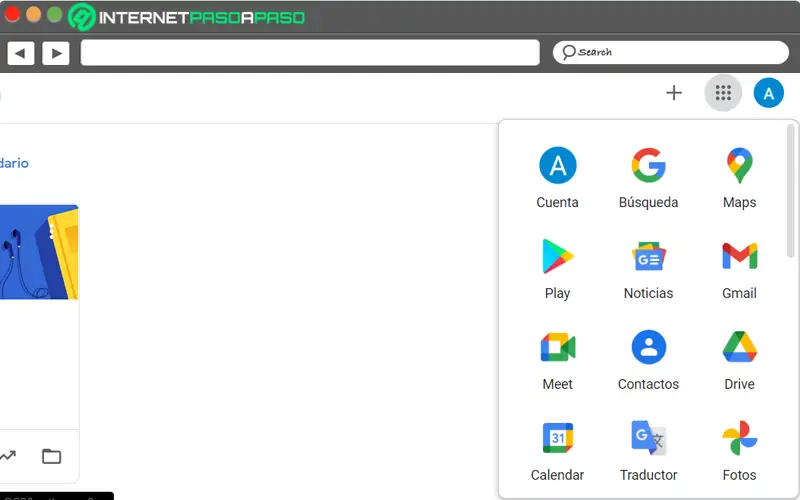The height and width of the screenshot is (500, 800).
Task: Click the browser Search field
Action: pos(670,52)
